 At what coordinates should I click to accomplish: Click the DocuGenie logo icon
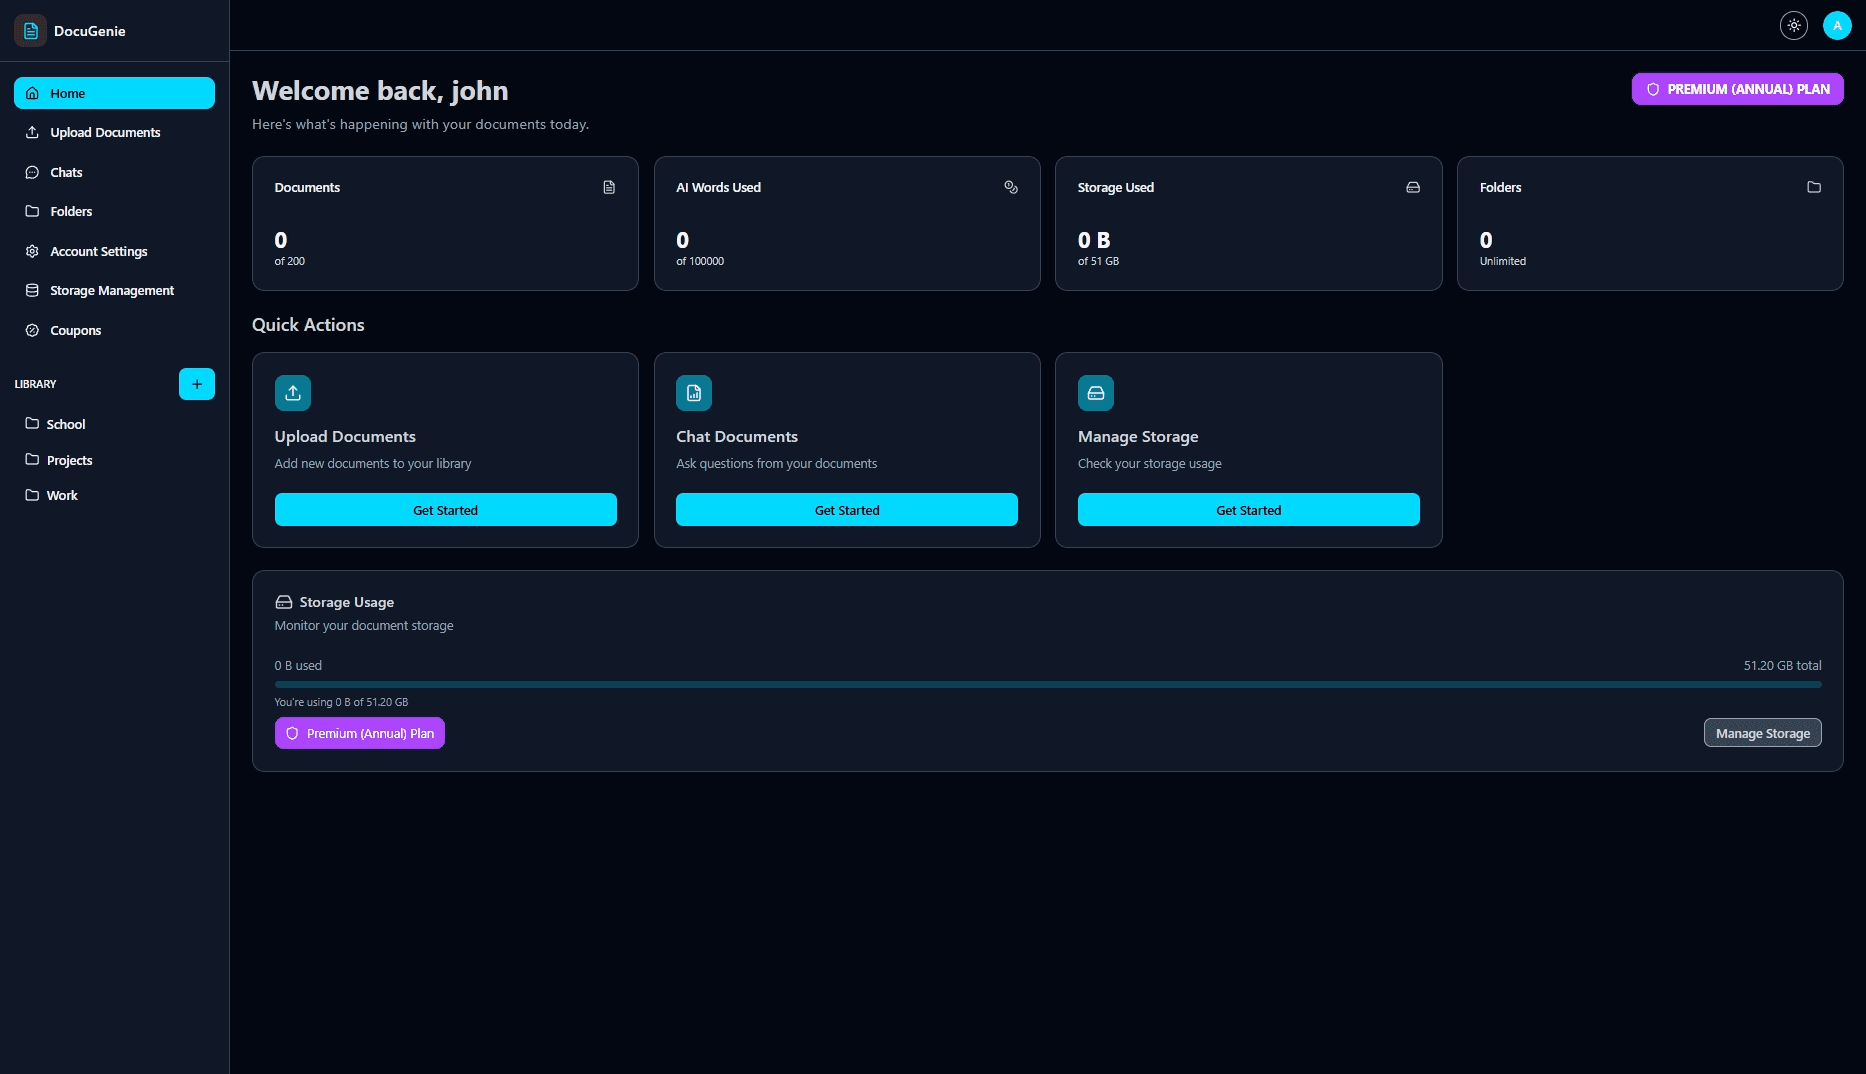pyautogui.click(x=29, y=30)
